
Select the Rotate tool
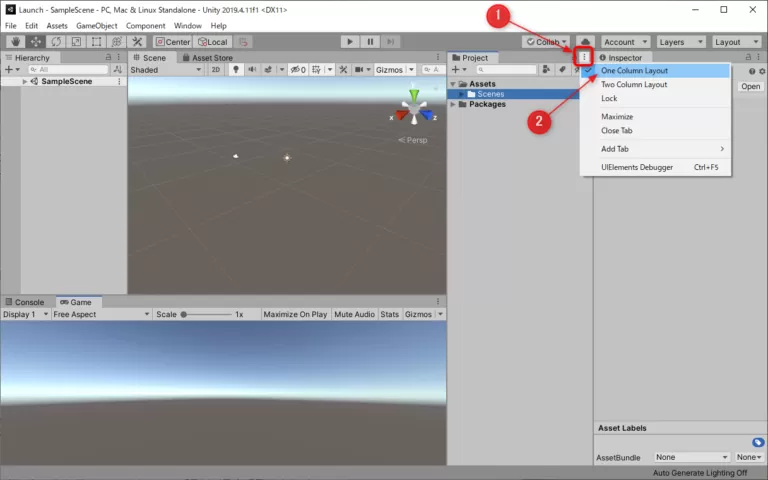click(x=56, y=42)
